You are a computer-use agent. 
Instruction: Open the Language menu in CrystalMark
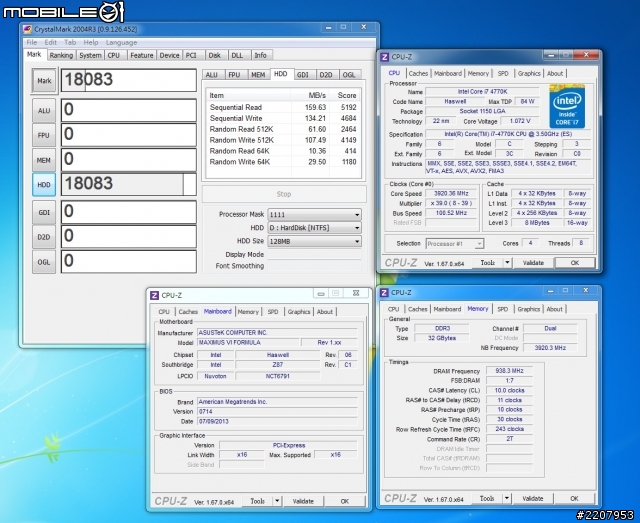[121, 42]
